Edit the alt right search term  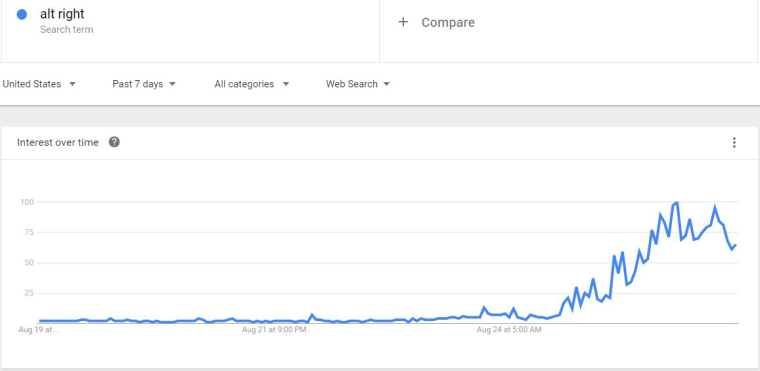tap(62, 14)
